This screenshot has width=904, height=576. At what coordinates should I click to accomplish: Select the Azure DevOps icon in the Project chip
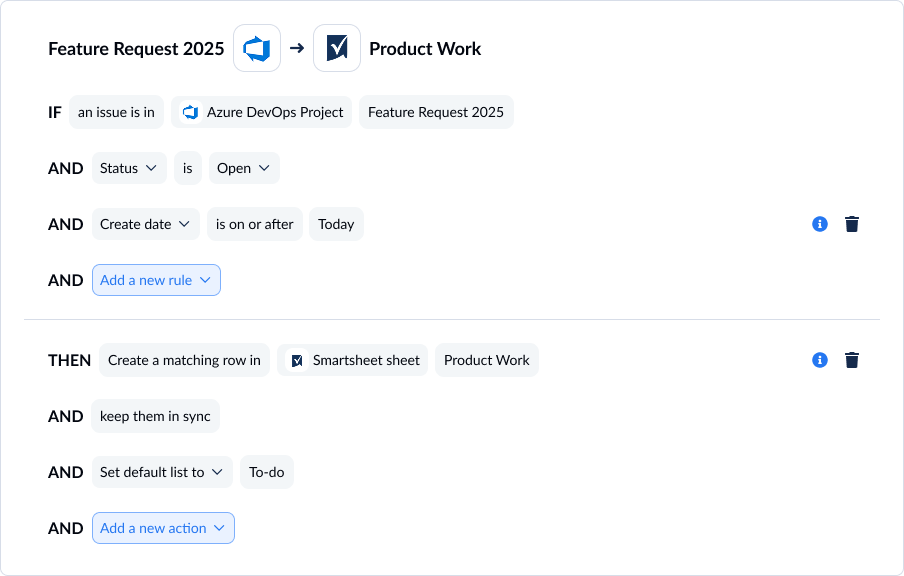tap(190, 112)
